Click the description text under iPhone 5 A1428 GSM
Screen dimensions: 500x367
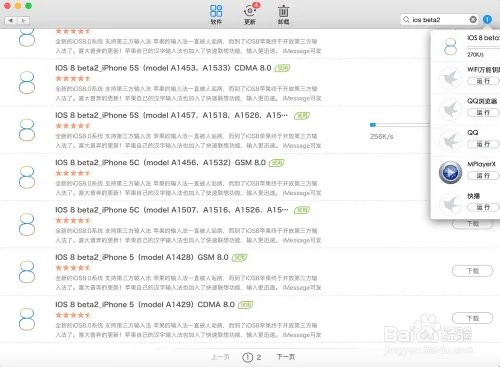coord(188,283)
